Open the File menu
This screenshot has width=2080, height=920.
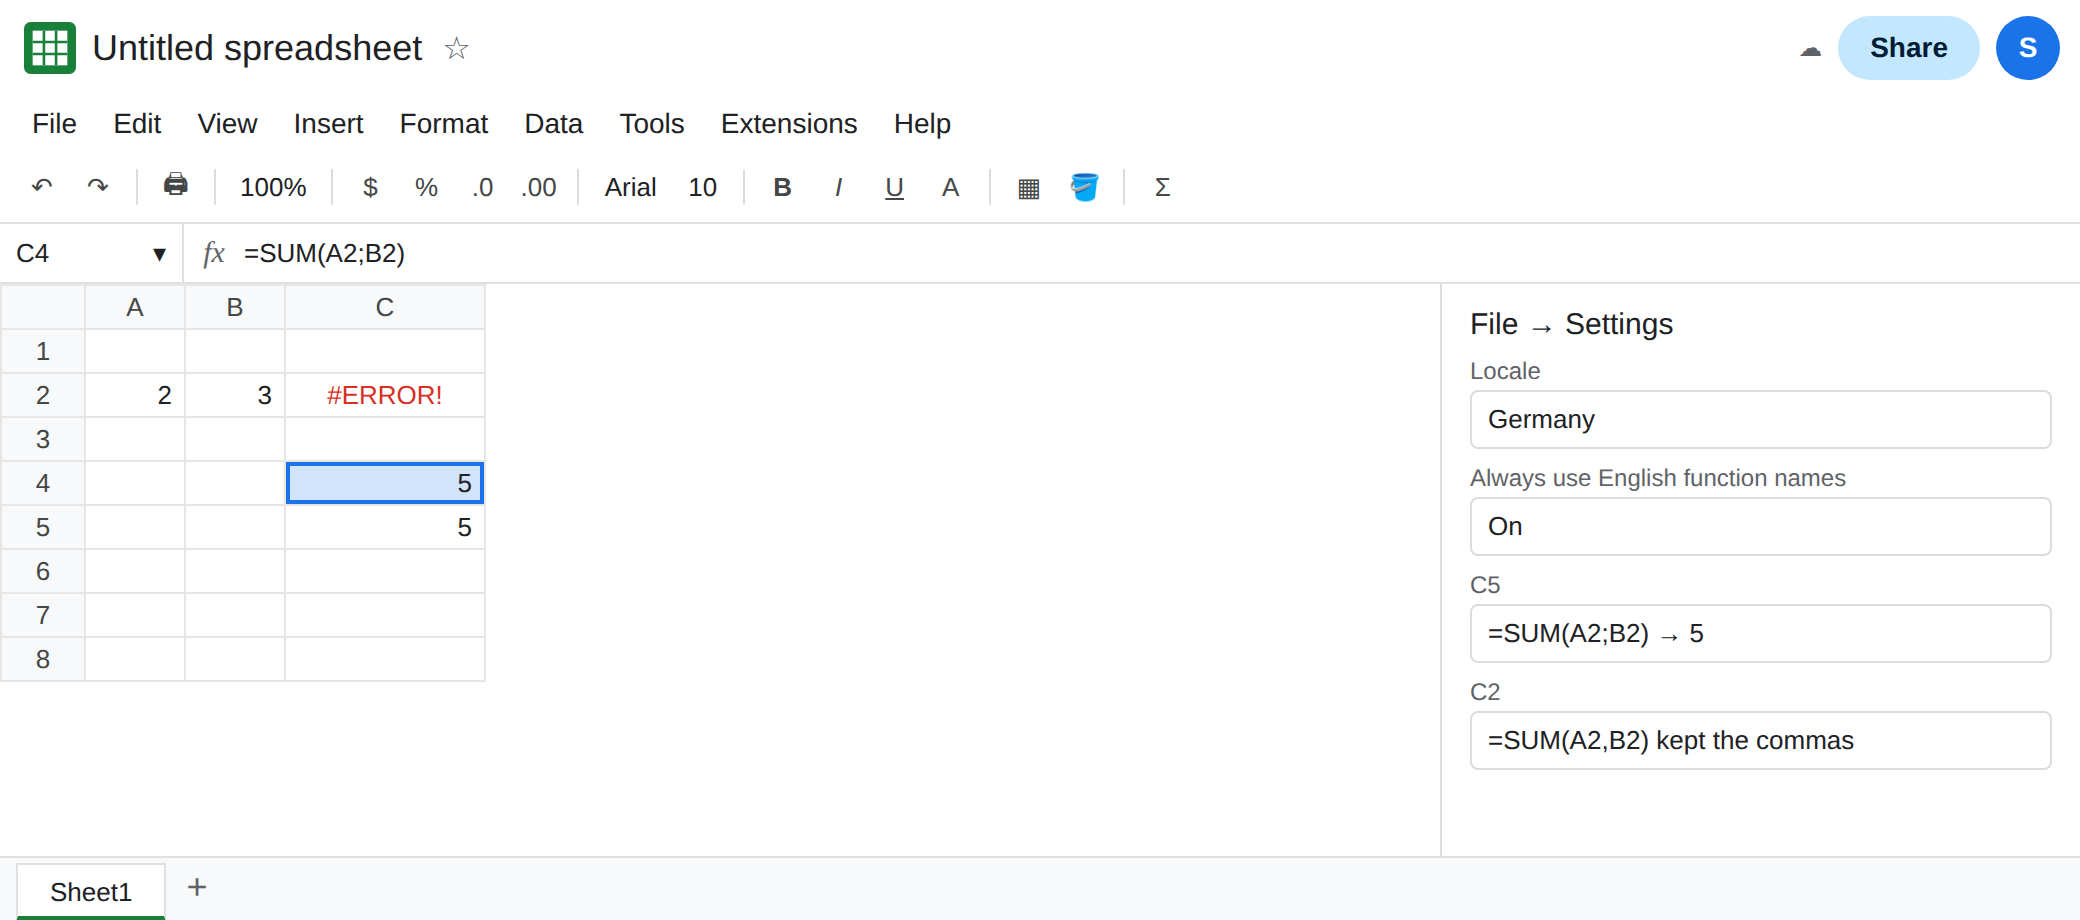[54, 123]
